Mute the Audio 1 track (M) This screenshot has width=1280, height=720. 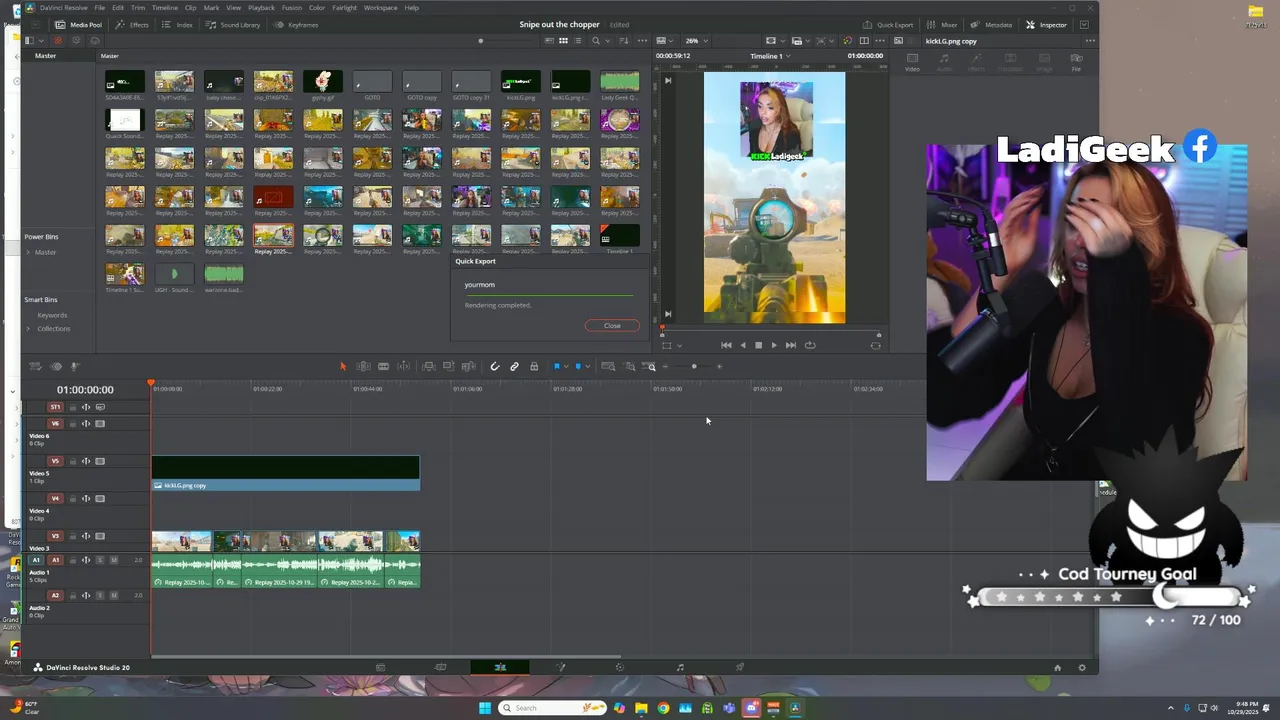coord(113,560)
